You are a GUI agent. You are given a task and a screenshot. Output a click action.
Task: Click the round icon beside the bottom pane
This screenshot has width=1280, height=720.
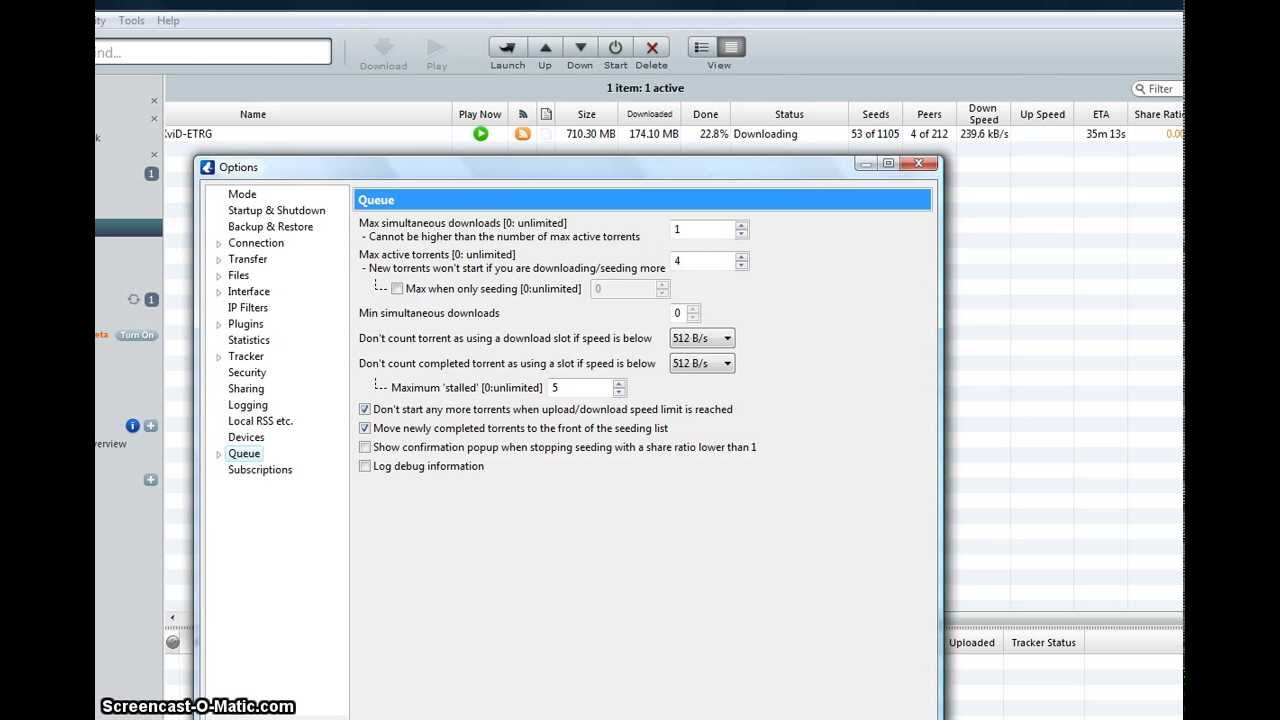pyautogui.click(x=173, y=642)
